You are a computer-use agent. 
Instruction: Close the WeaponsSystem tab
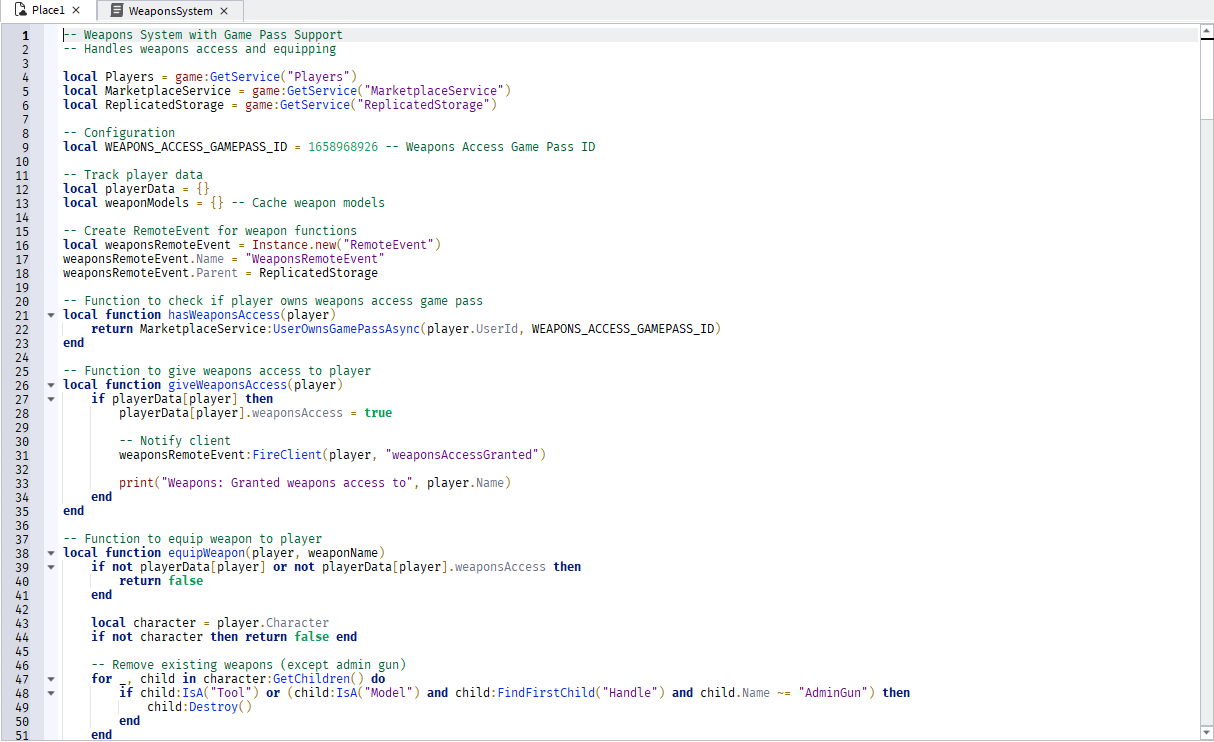(x=224, y=11)
